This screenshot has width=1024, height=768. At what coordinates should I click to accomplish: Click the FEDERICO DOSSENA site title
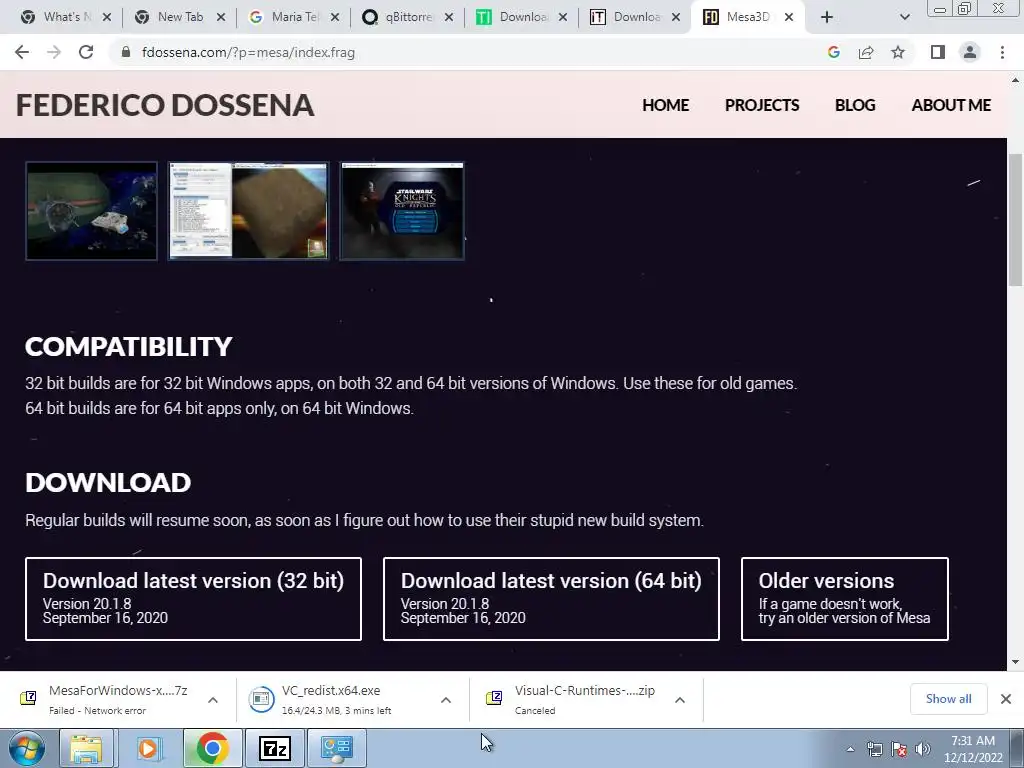[165, 105]
